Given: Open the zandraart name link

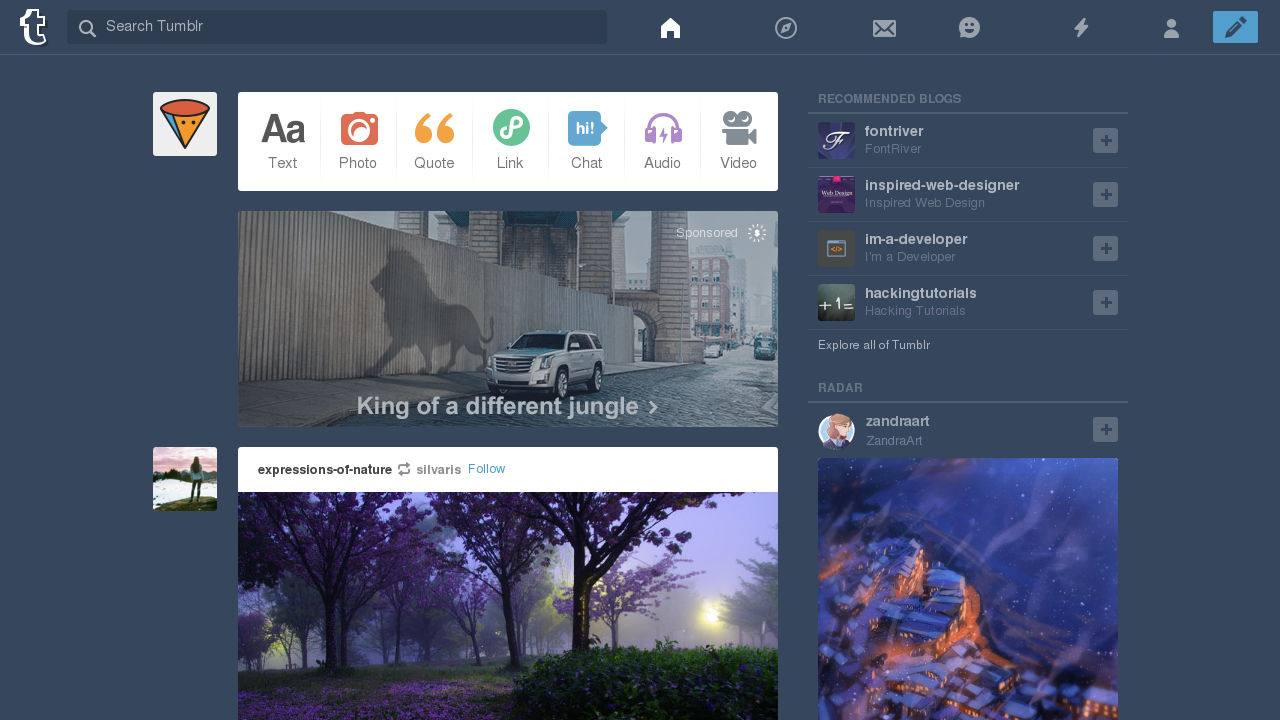Looking at the screenshot, I should tap(898, 421).
